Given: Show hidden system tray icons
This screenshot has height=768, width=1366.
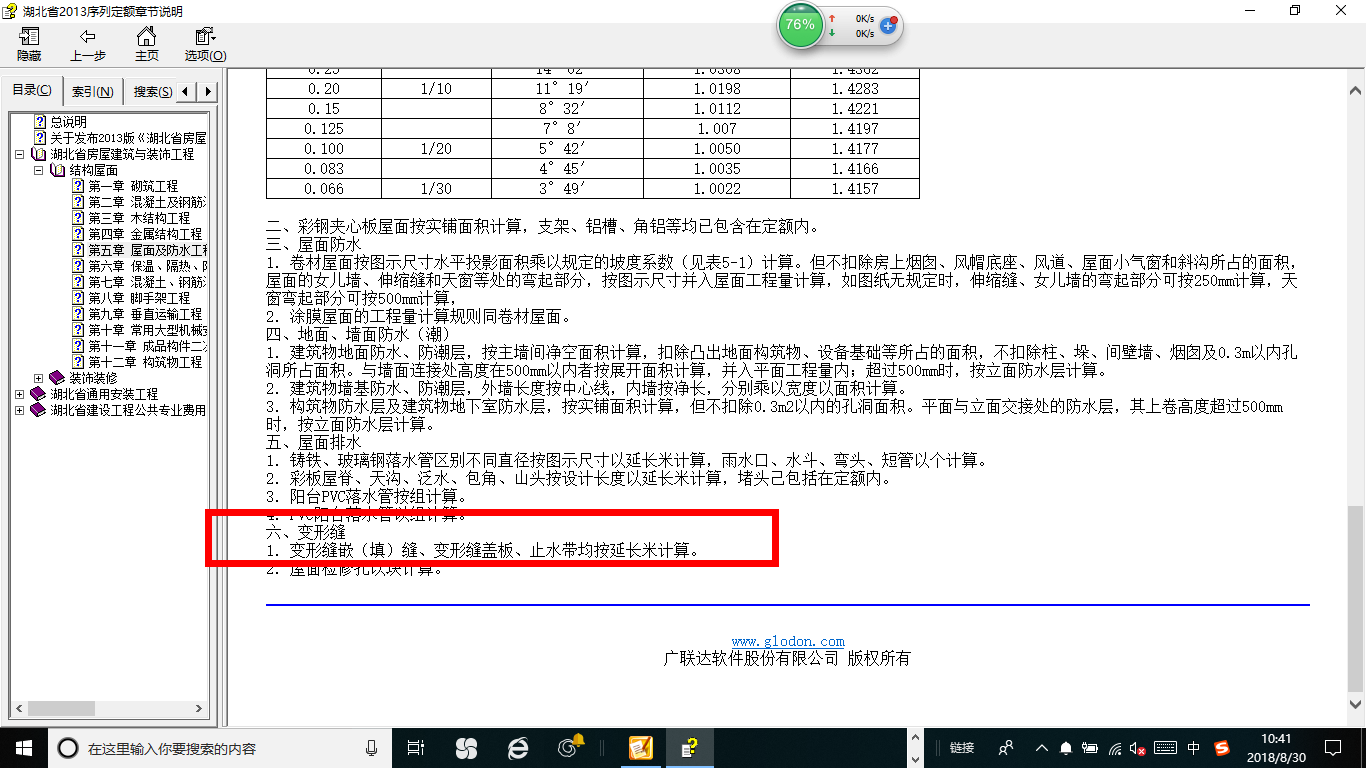Looking at the screenshot, I should [x=1042, y=748].
